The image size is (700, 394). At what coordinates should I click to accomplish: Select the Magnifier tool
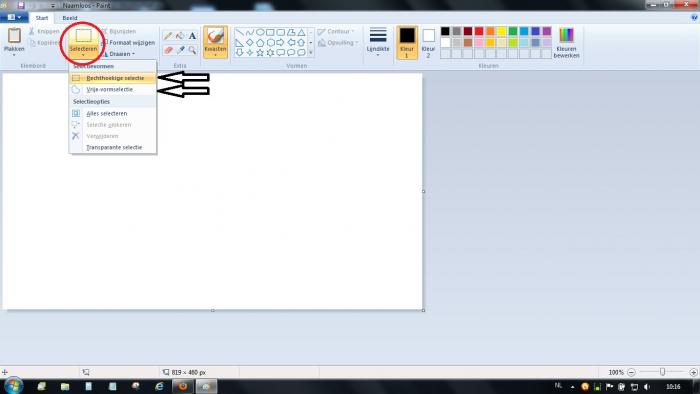(x=192, y=50)
